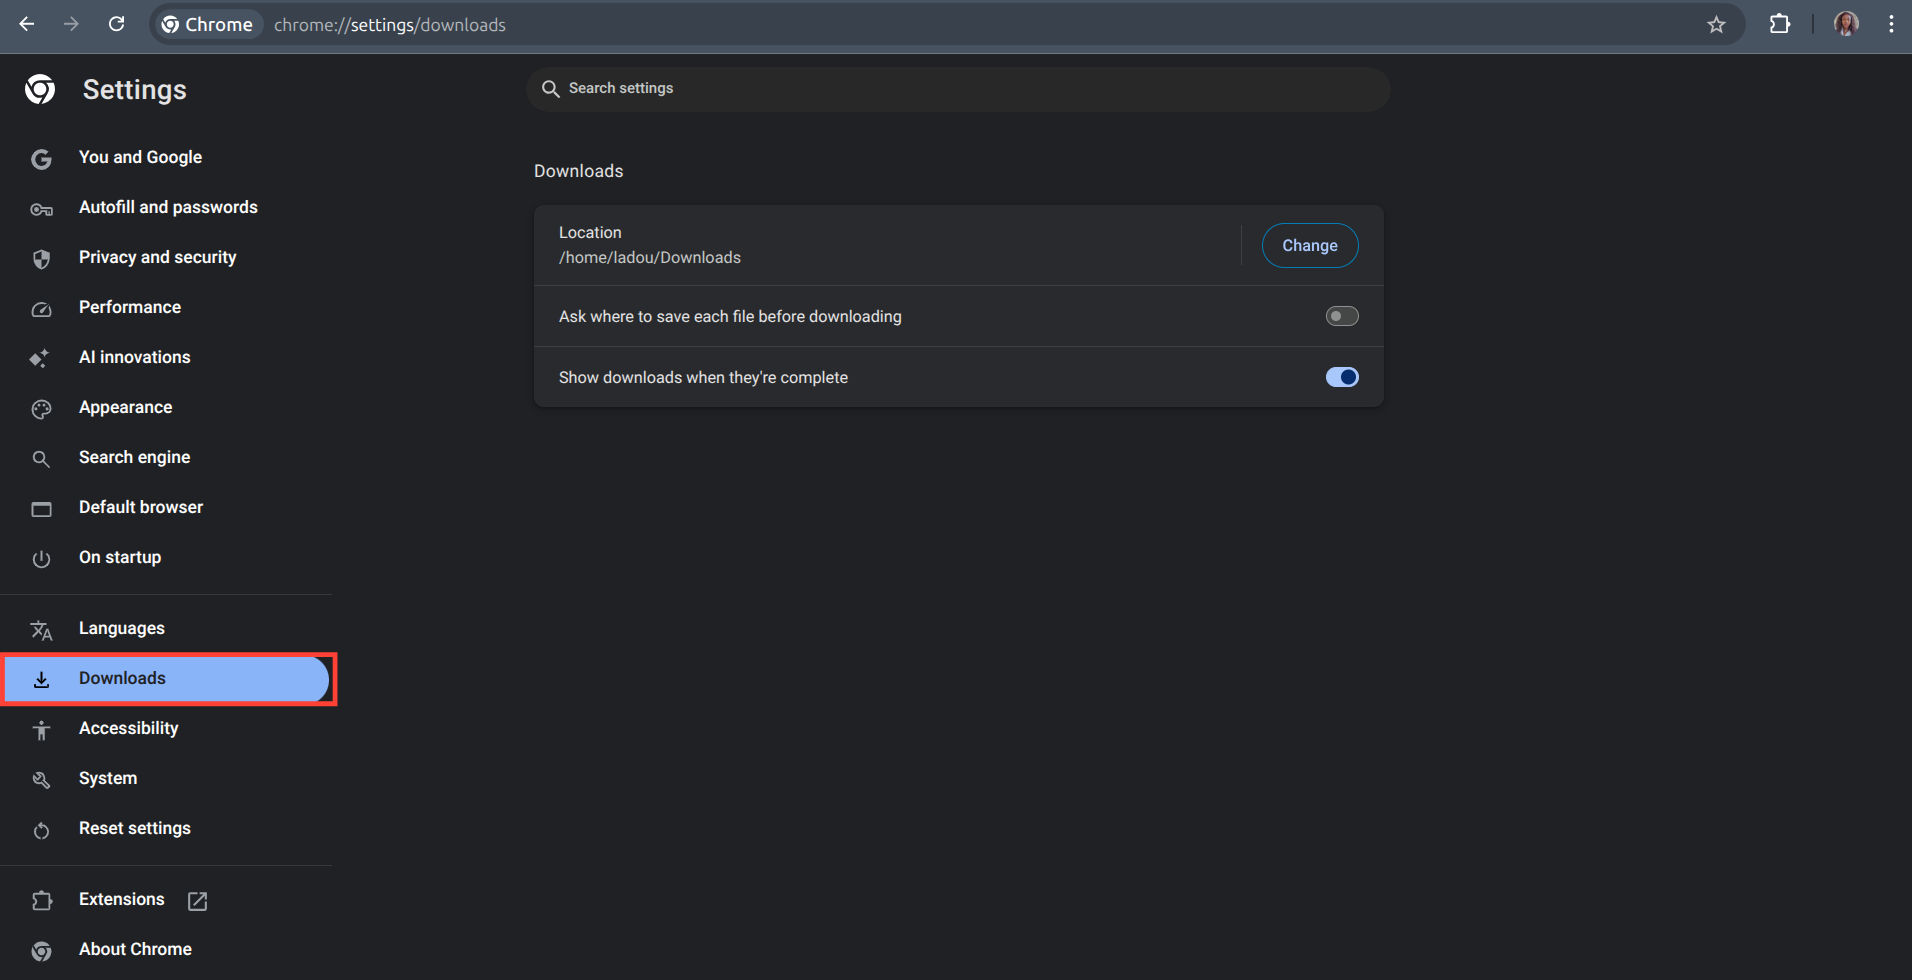Open the Reset settings timer icon
The image size is (1912, 980).
41,830
